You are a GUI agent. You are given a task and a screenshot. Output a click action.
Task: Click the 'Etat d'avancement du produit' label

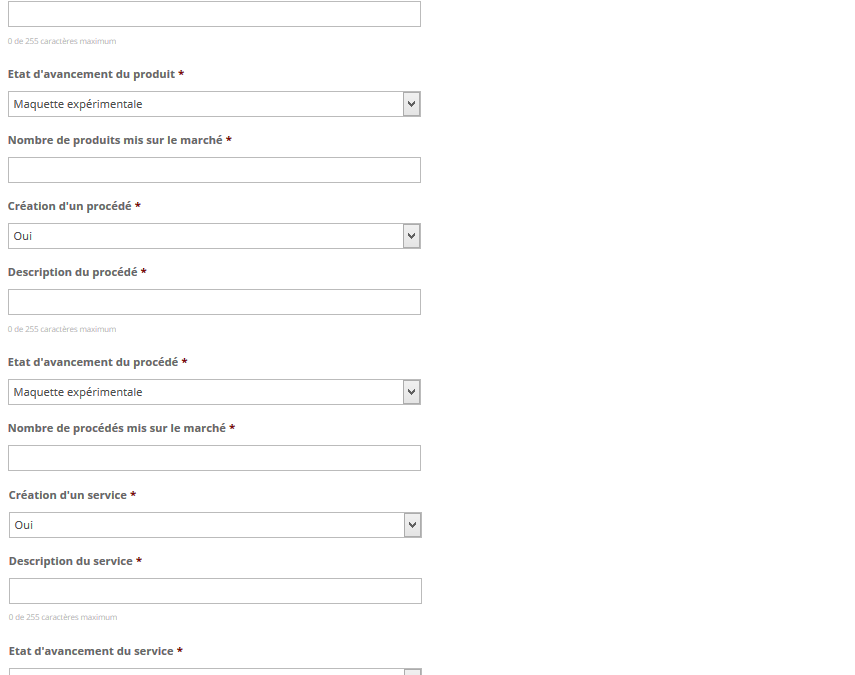click(x=91, y=75)
